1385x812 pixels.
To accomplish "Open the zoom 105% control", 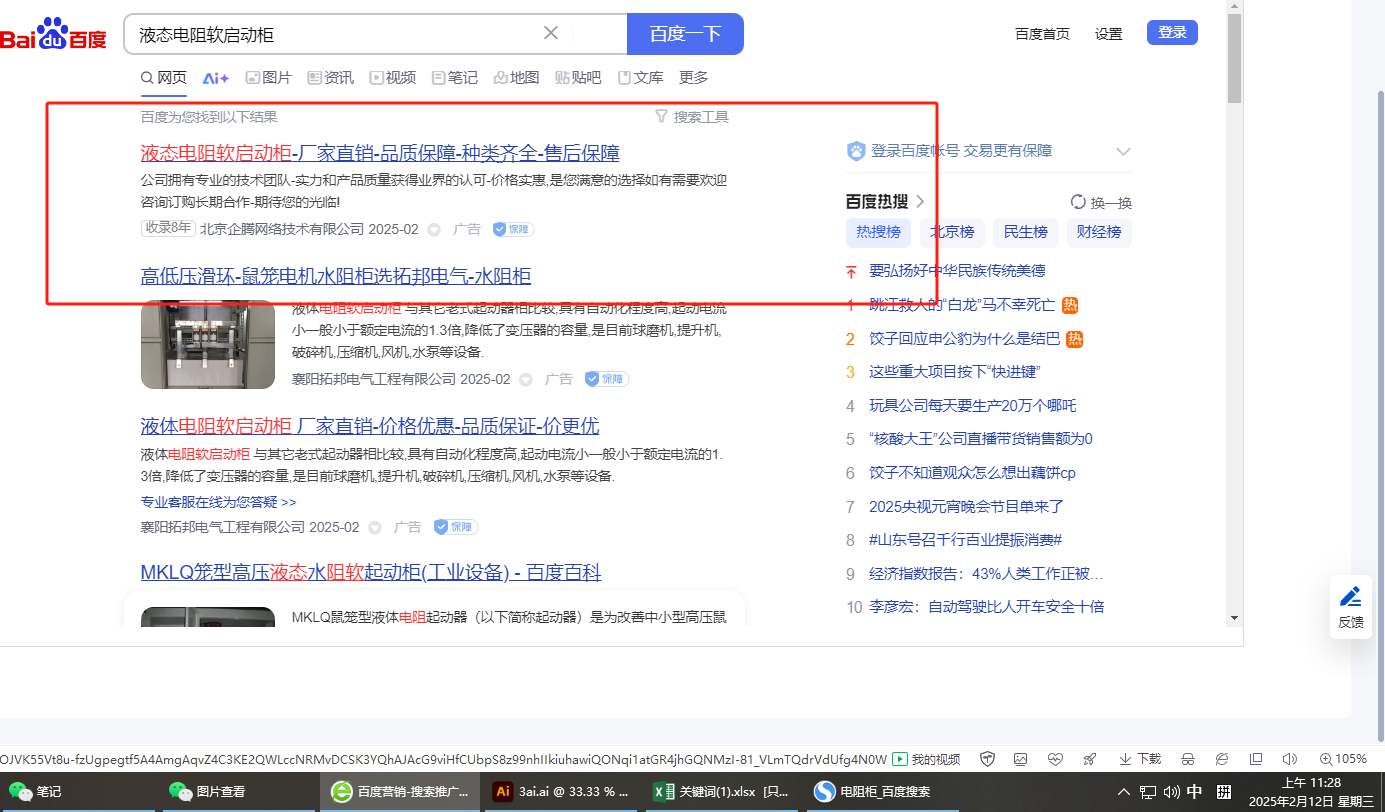I will pos(1342,759).
